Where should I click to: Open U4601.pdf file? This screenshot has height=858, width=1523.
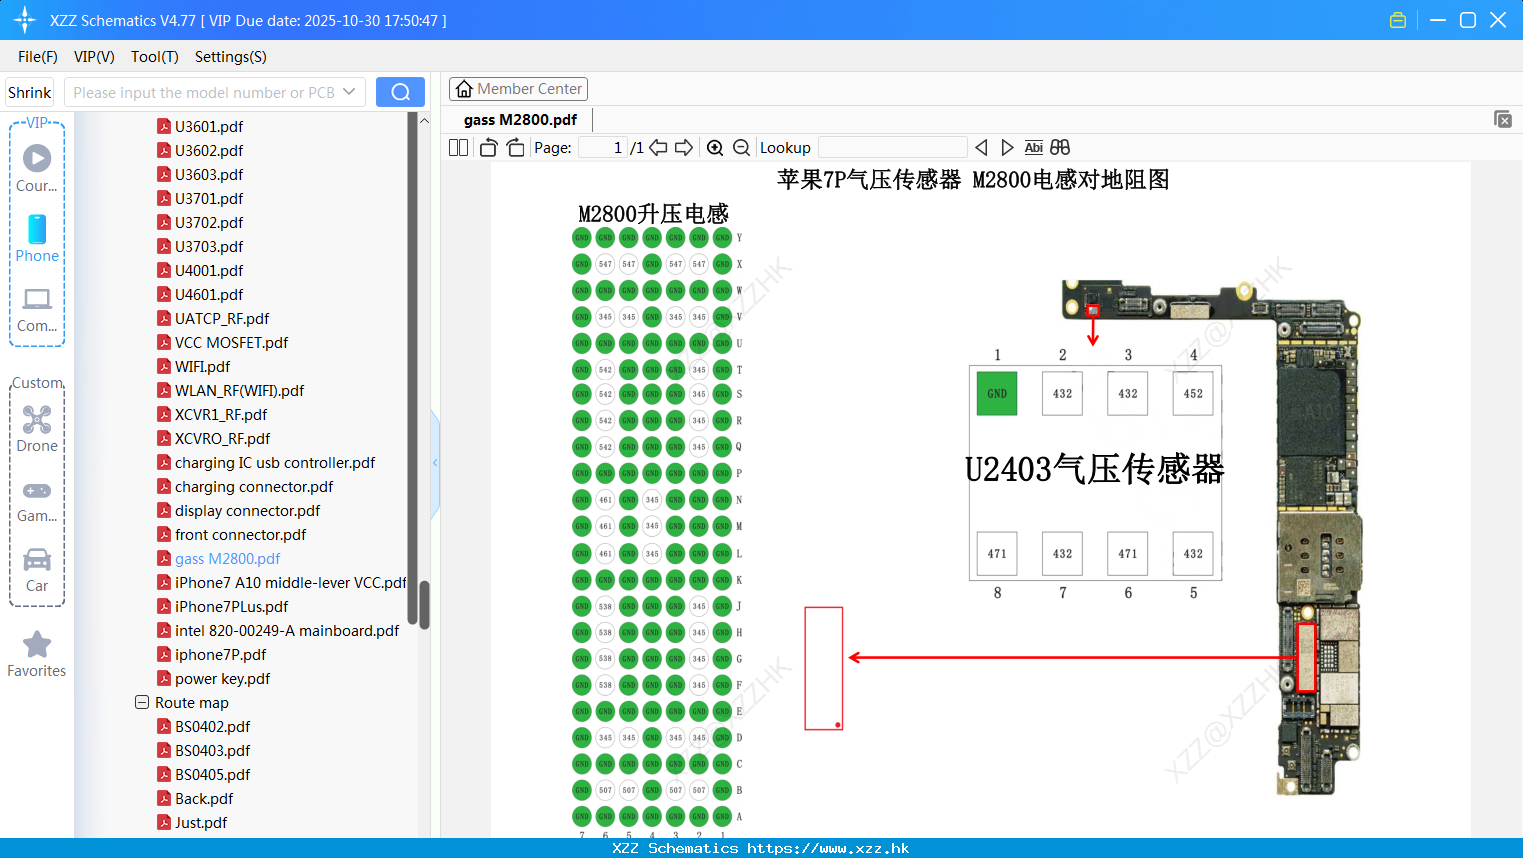209,294
